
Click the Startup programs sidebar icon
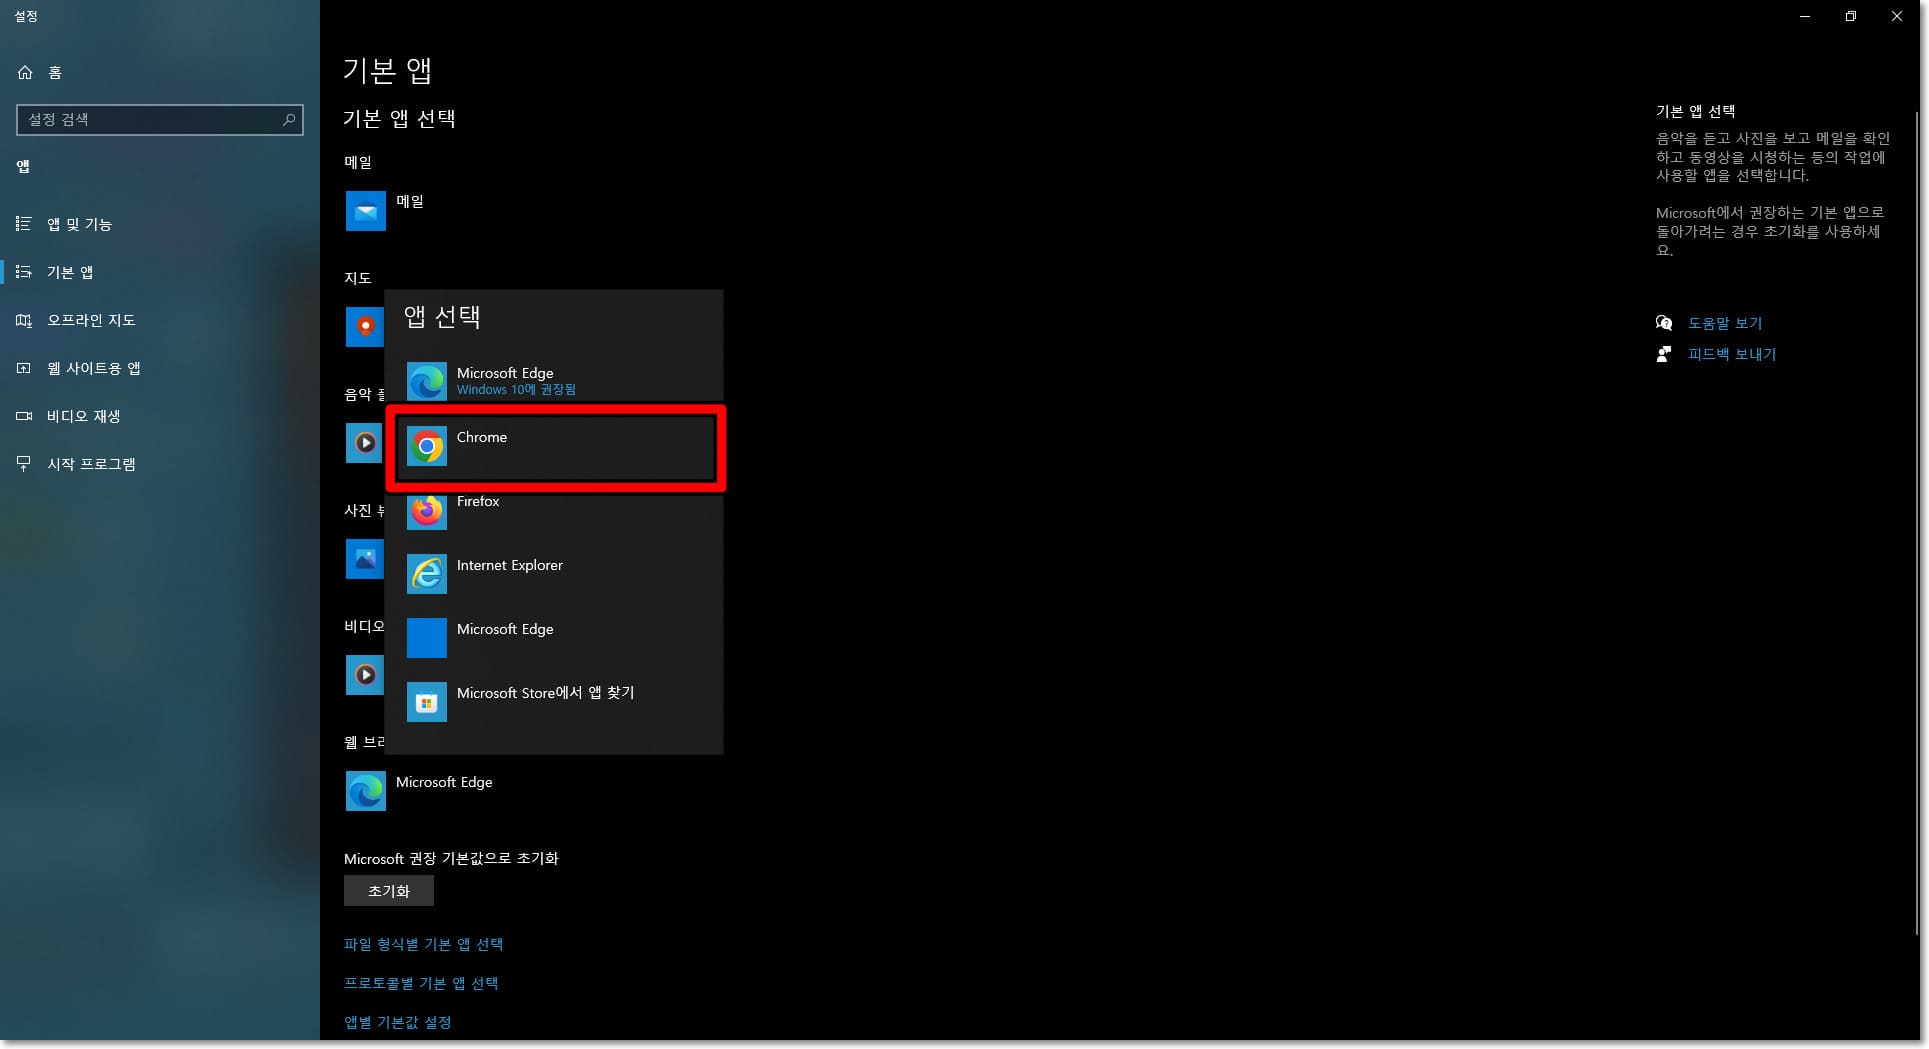[x=24, y=464]
